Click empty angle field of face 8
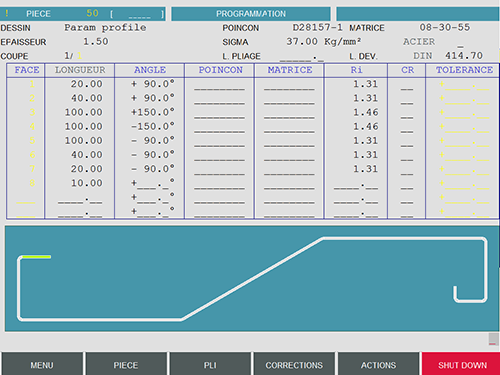 pos(153,183)
